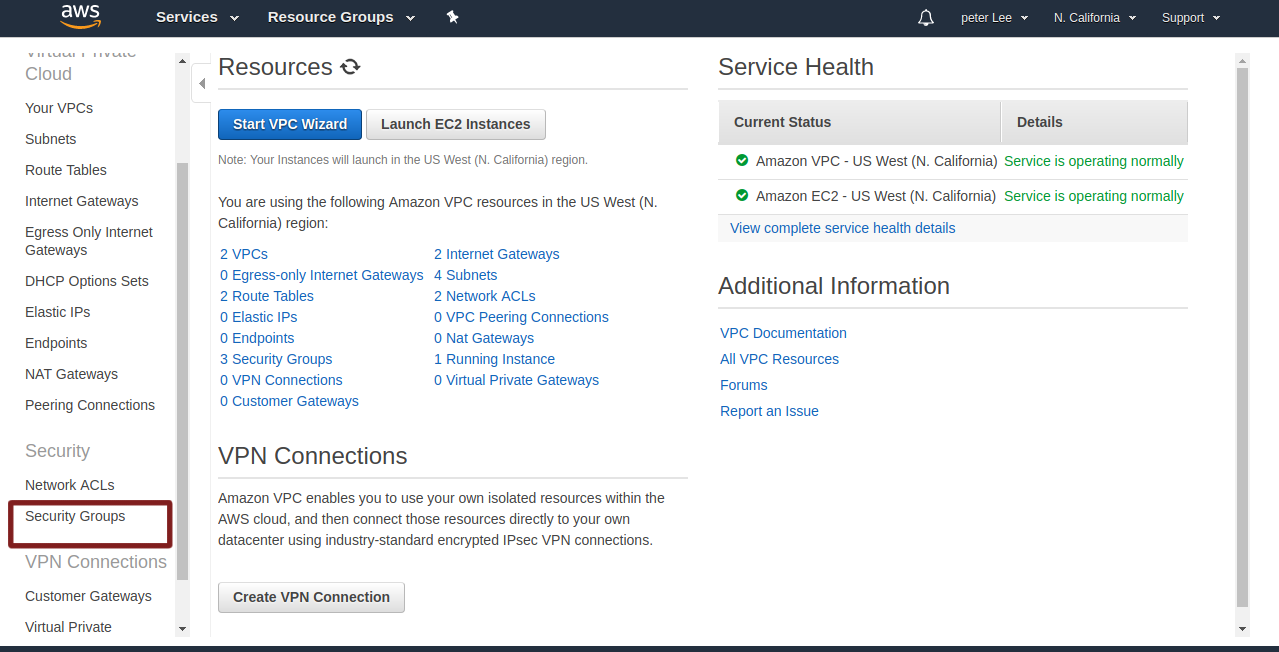
Task: Expand the peter Lee account menu
Action: tap(994, 18)
